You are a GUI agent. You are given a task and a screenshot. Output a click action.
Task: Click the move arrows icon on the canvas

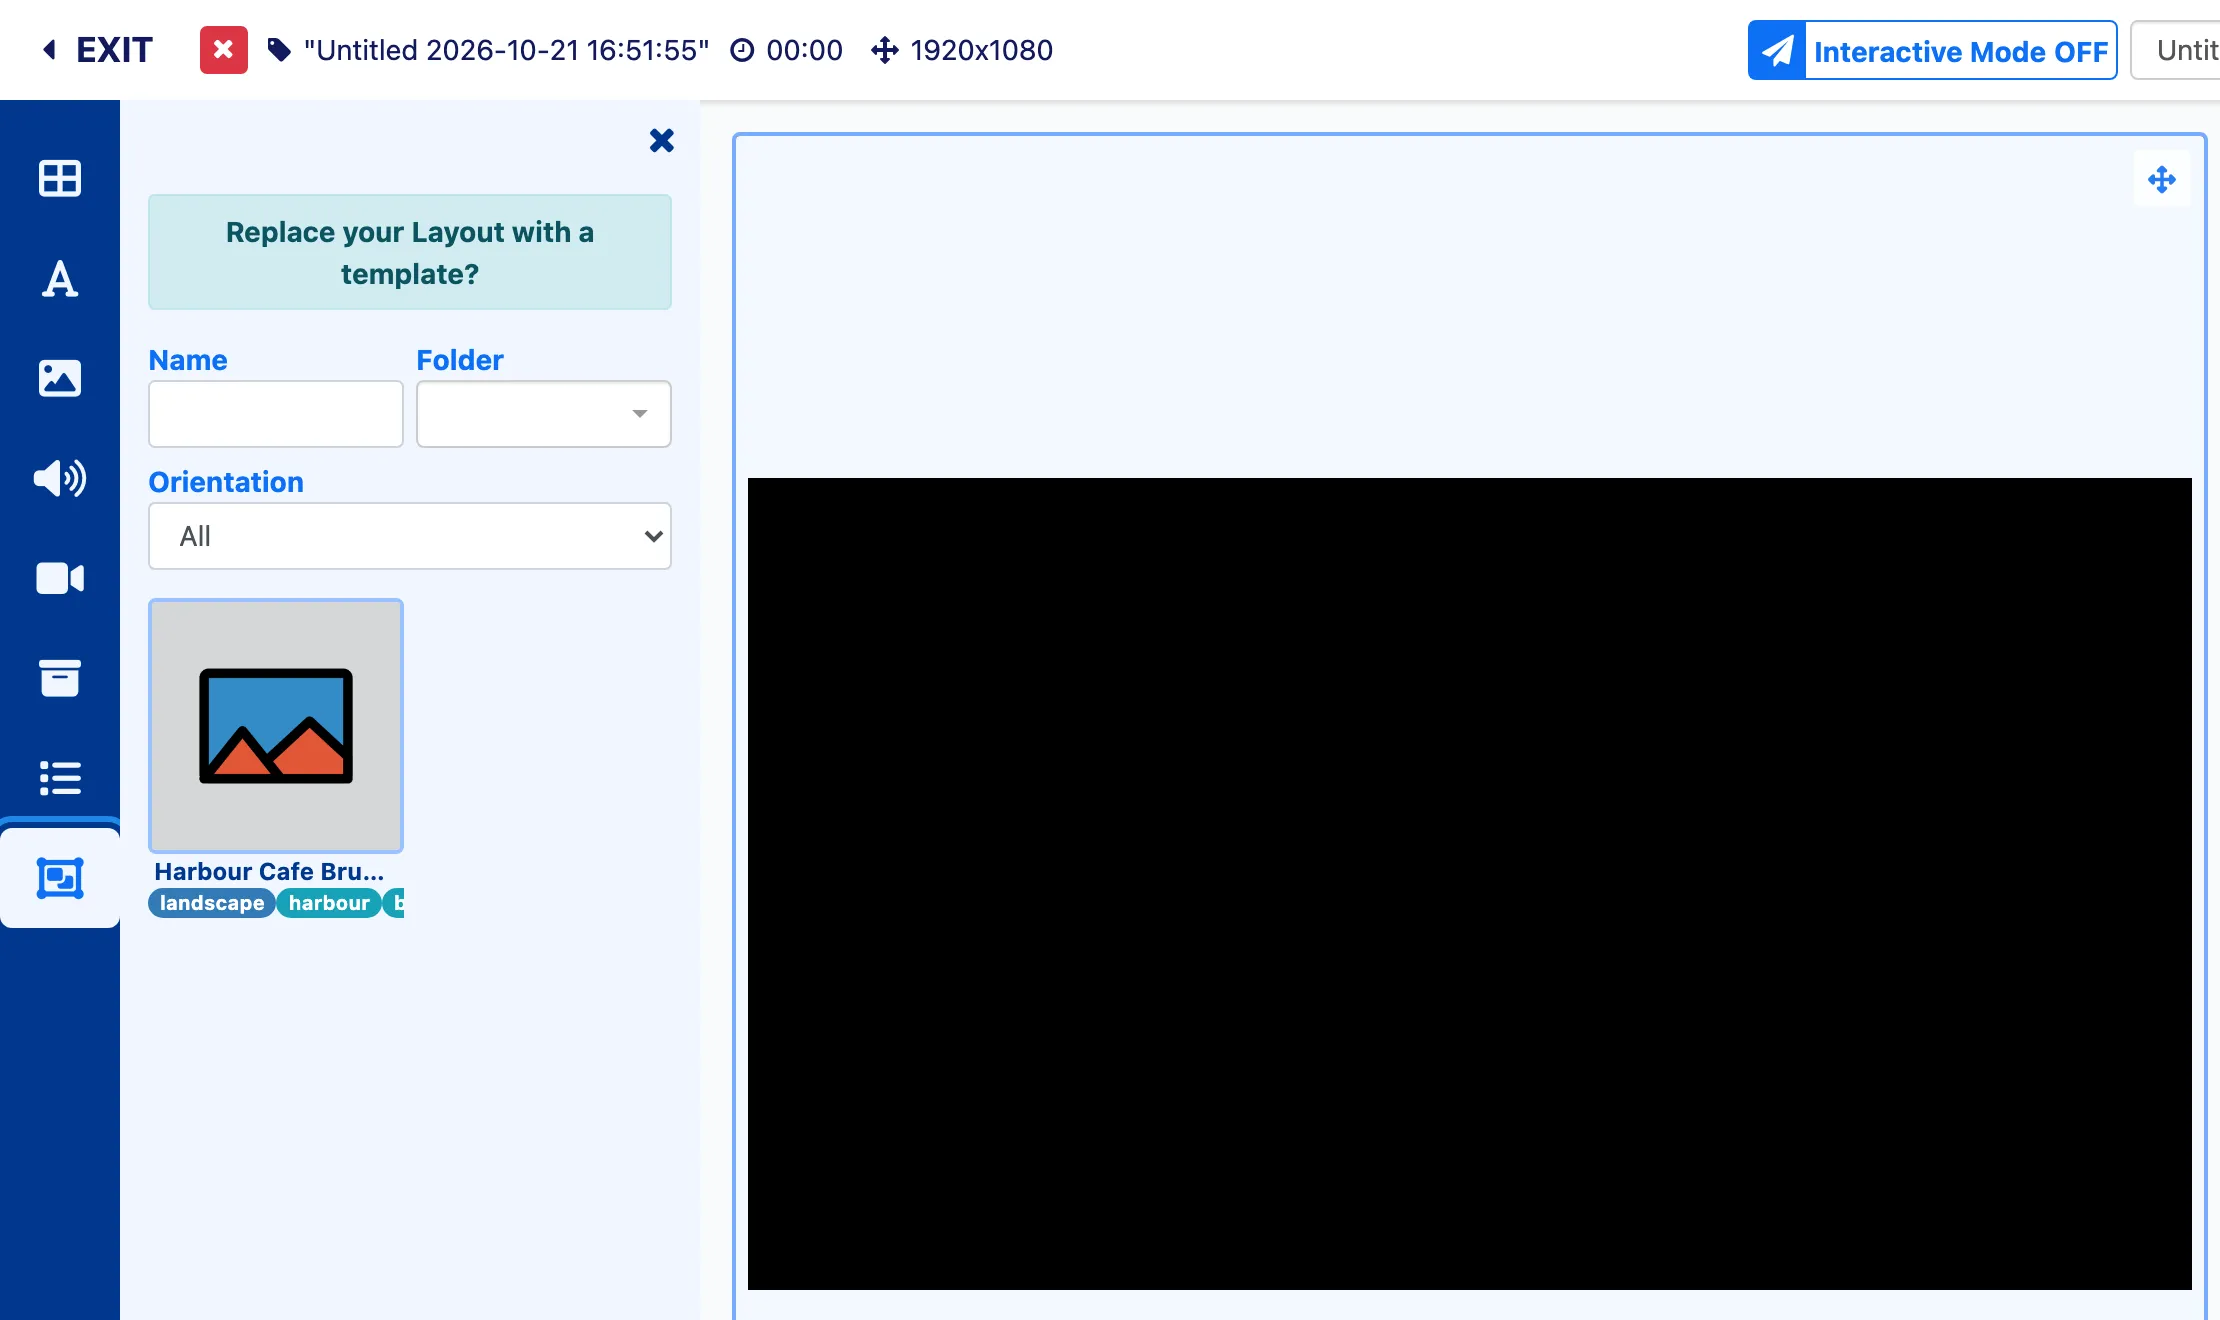(2162, 180)
